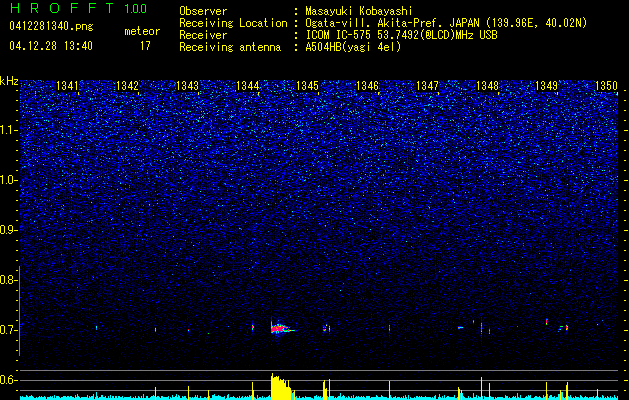Click the 1341 time marker
Image resolution: width=629 pixels, height=400 pixels.
pos(67,86)
